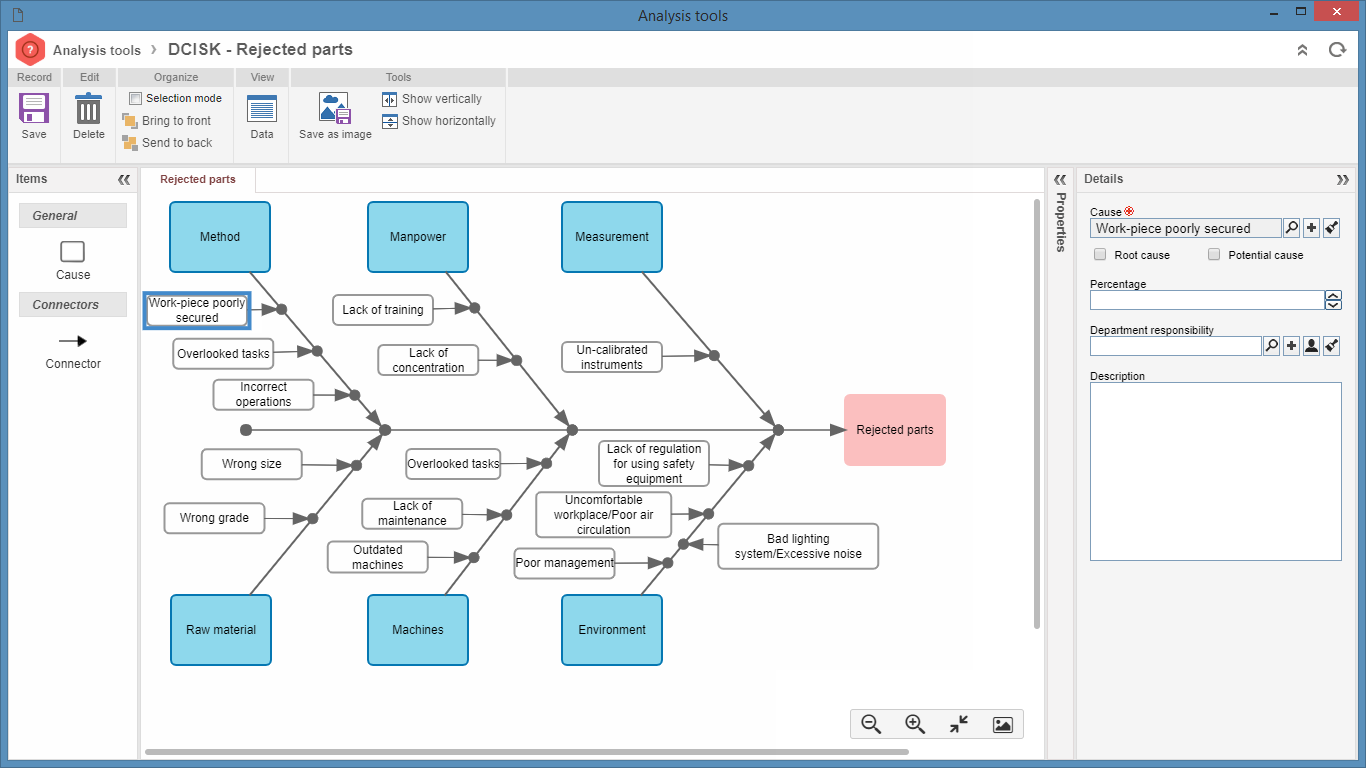Click Department responsibility user icon
The height and width of the screenshot is (768, 1366).
[x=1312, y=346]
